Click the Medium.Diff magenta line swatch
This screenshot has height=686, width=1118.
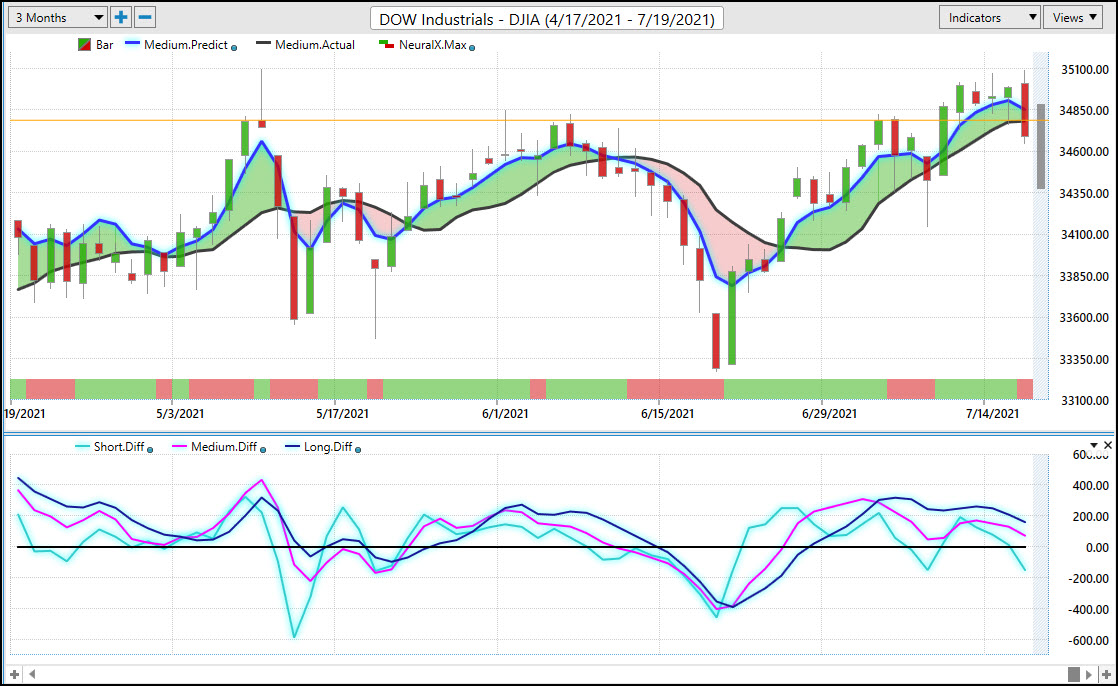180,446
